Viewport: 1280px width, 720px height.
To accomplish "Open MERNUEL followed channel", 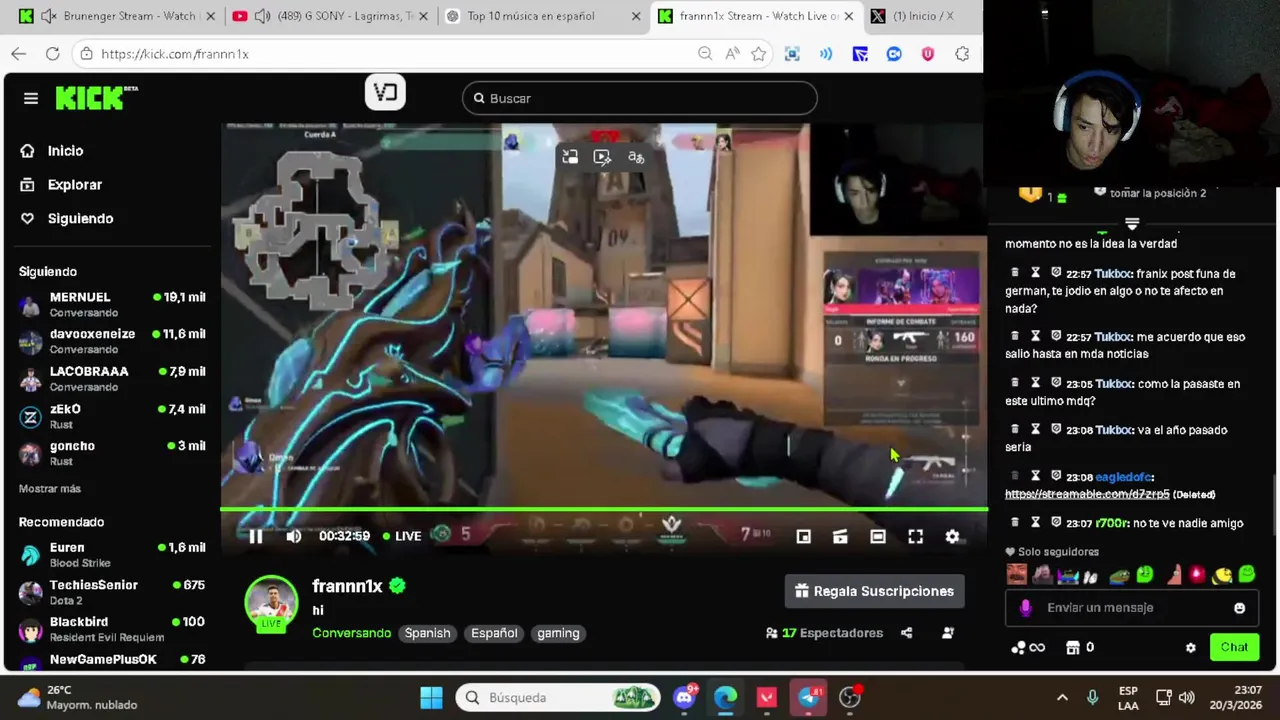I will (112, 304).
